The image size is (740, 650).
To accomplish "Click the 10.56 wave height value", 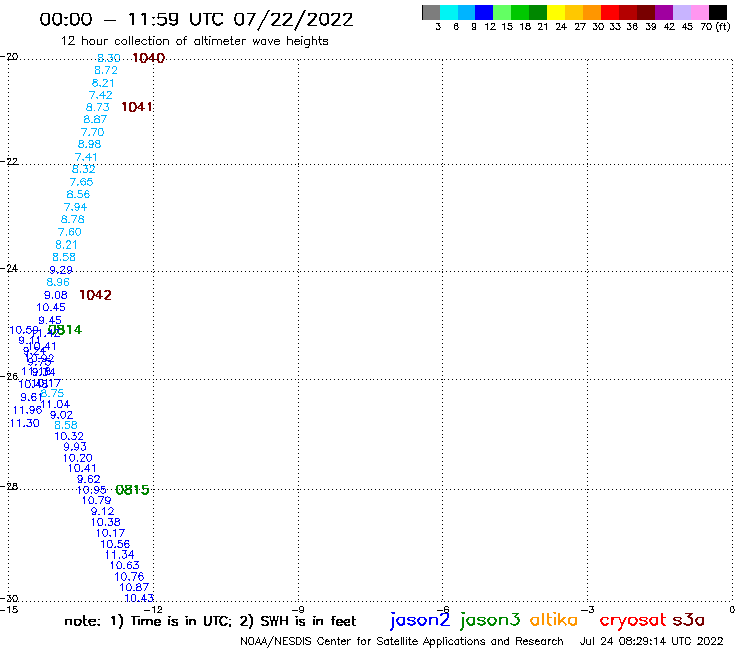I will pyautogui.click(x=115, y=544).
